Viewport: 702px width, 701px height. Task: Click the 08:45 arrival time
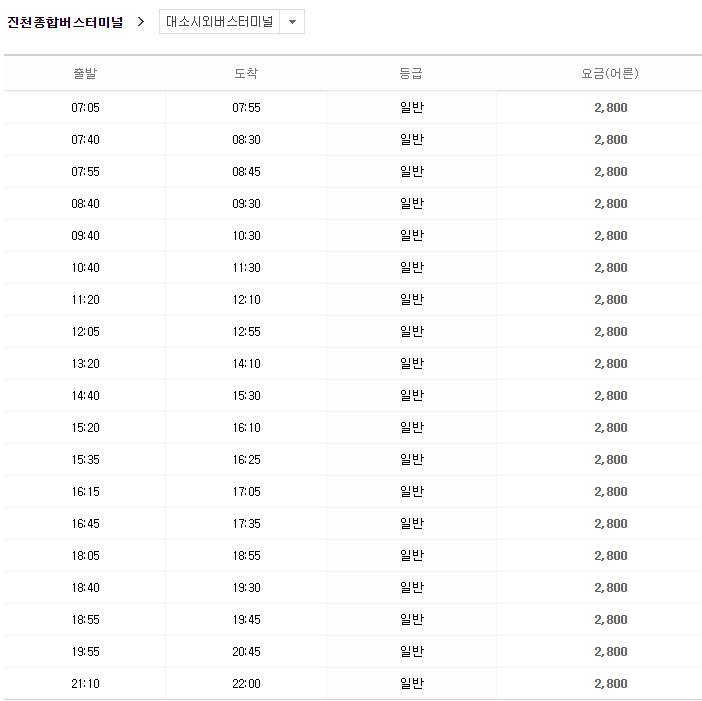(246, 172)
